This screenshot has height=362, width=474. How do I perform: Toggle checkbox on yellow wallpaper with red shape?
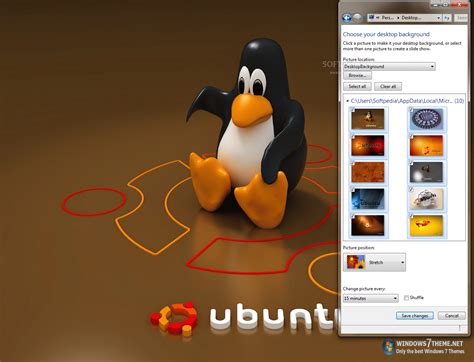[411, 216]
